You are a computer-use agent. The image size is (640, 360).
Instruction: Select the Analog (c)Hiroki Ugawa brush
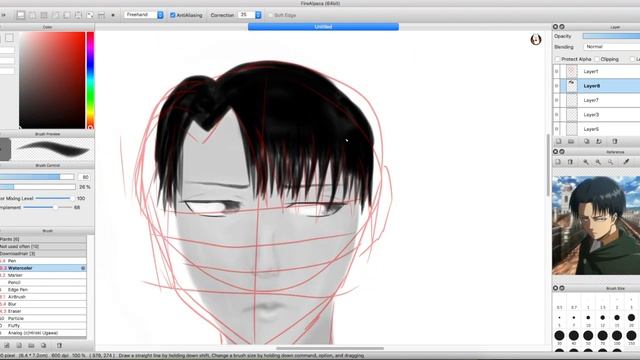click(43, 333)
